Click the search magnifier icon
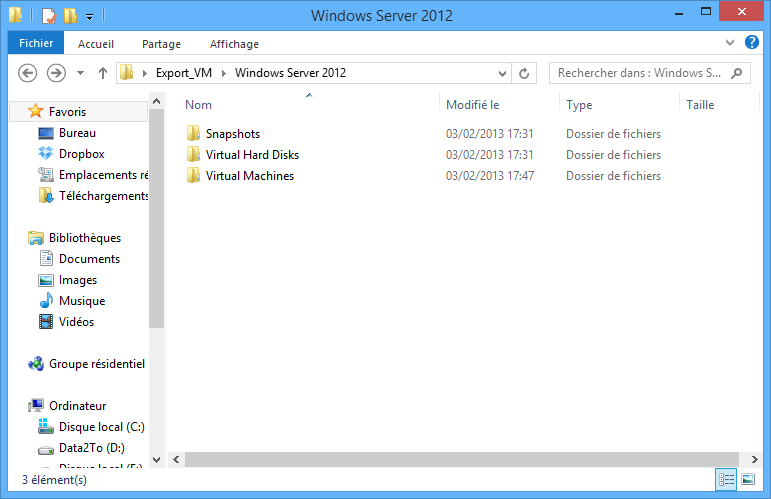 [x=737, y=73]
